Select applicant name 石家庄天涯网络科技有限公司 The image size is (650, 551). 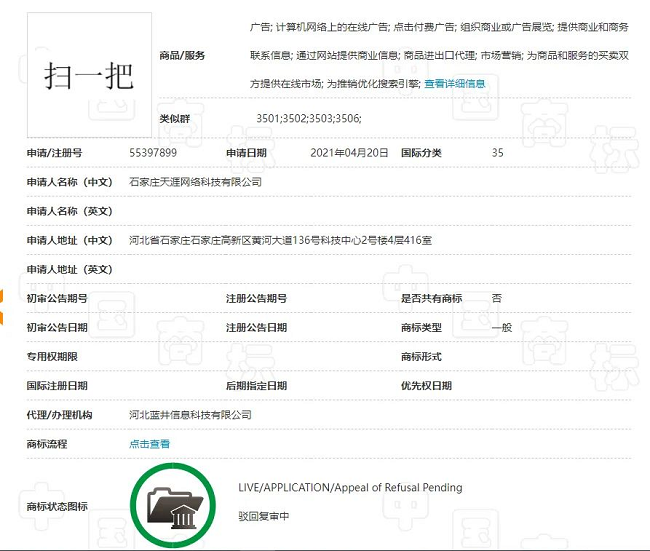(x=195, y=182)
